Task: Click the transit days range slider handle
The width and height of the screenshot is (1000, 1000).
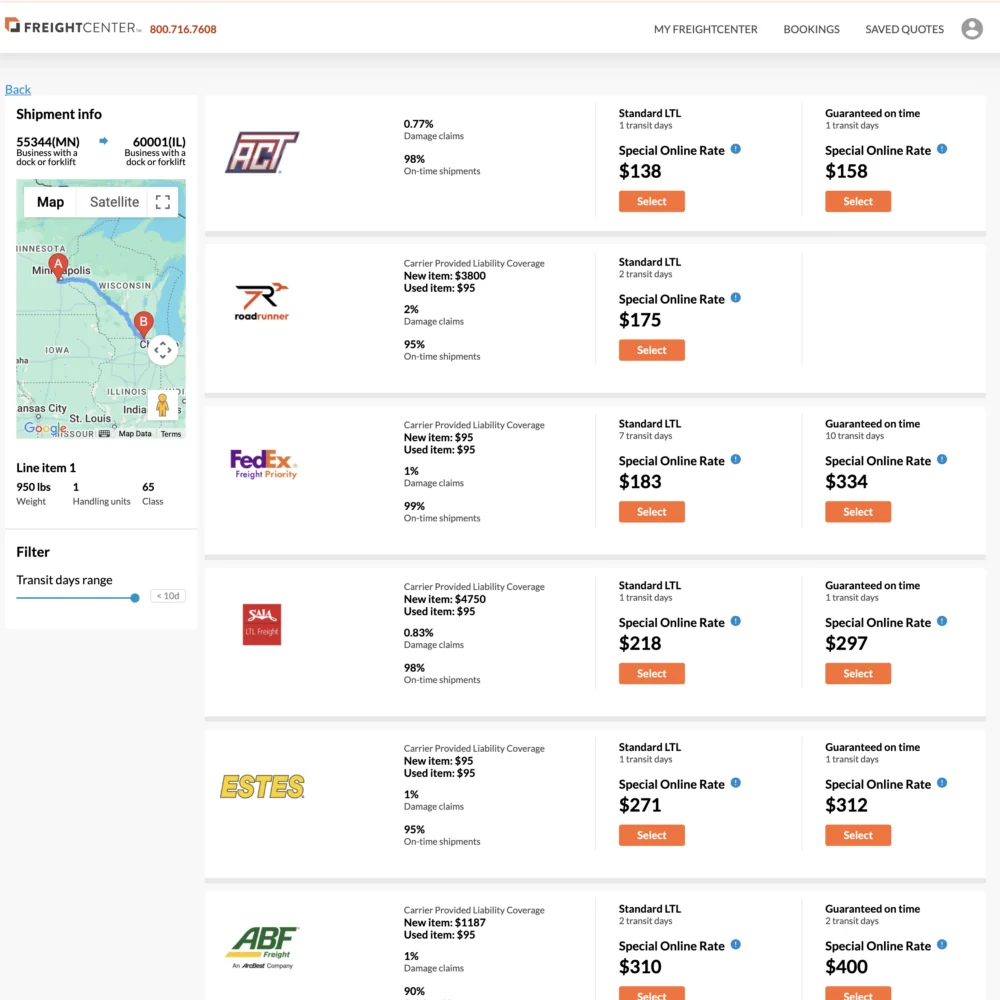Action: click(x=135, y=598)
